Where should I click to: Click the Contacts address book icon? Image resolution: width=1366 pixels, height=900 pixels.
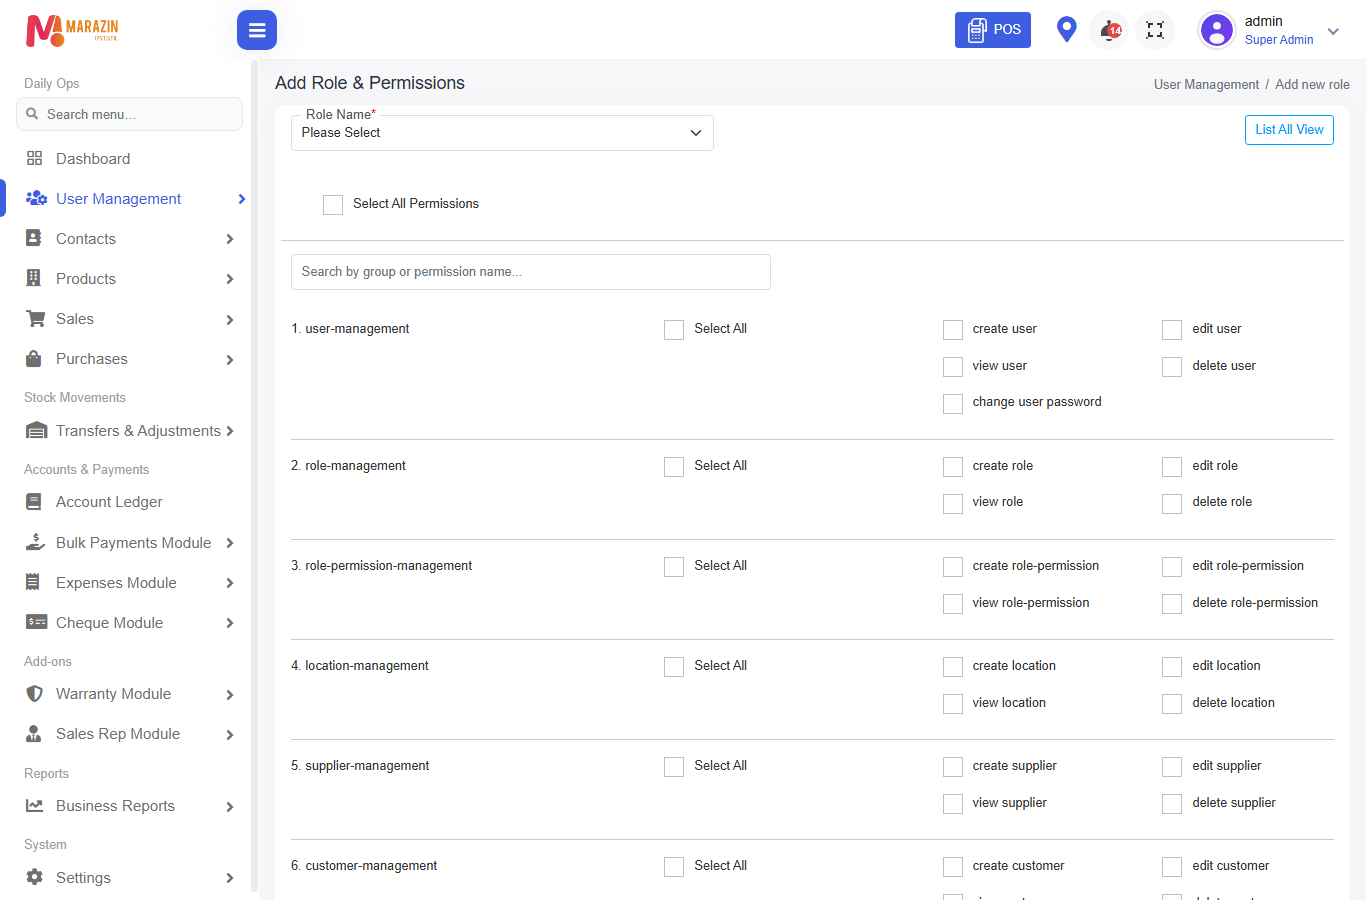[x=34, y=238]
